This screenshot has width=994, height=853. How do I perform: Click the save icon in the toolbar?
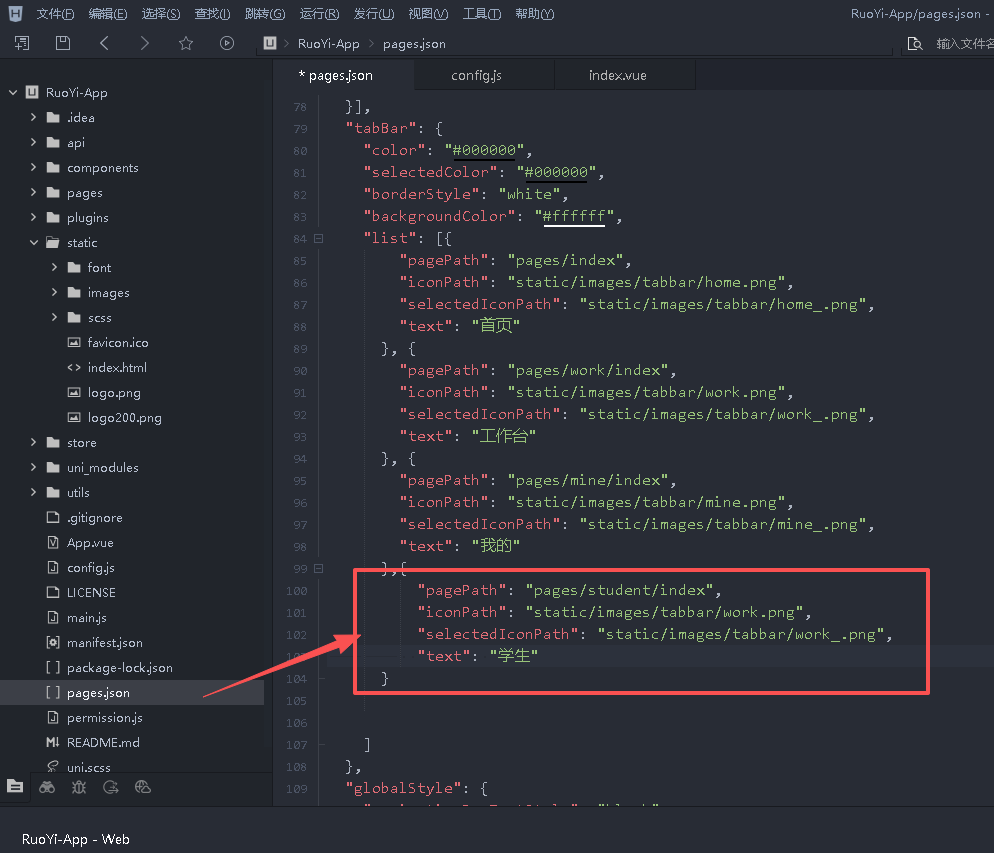[x=63, y=43]
